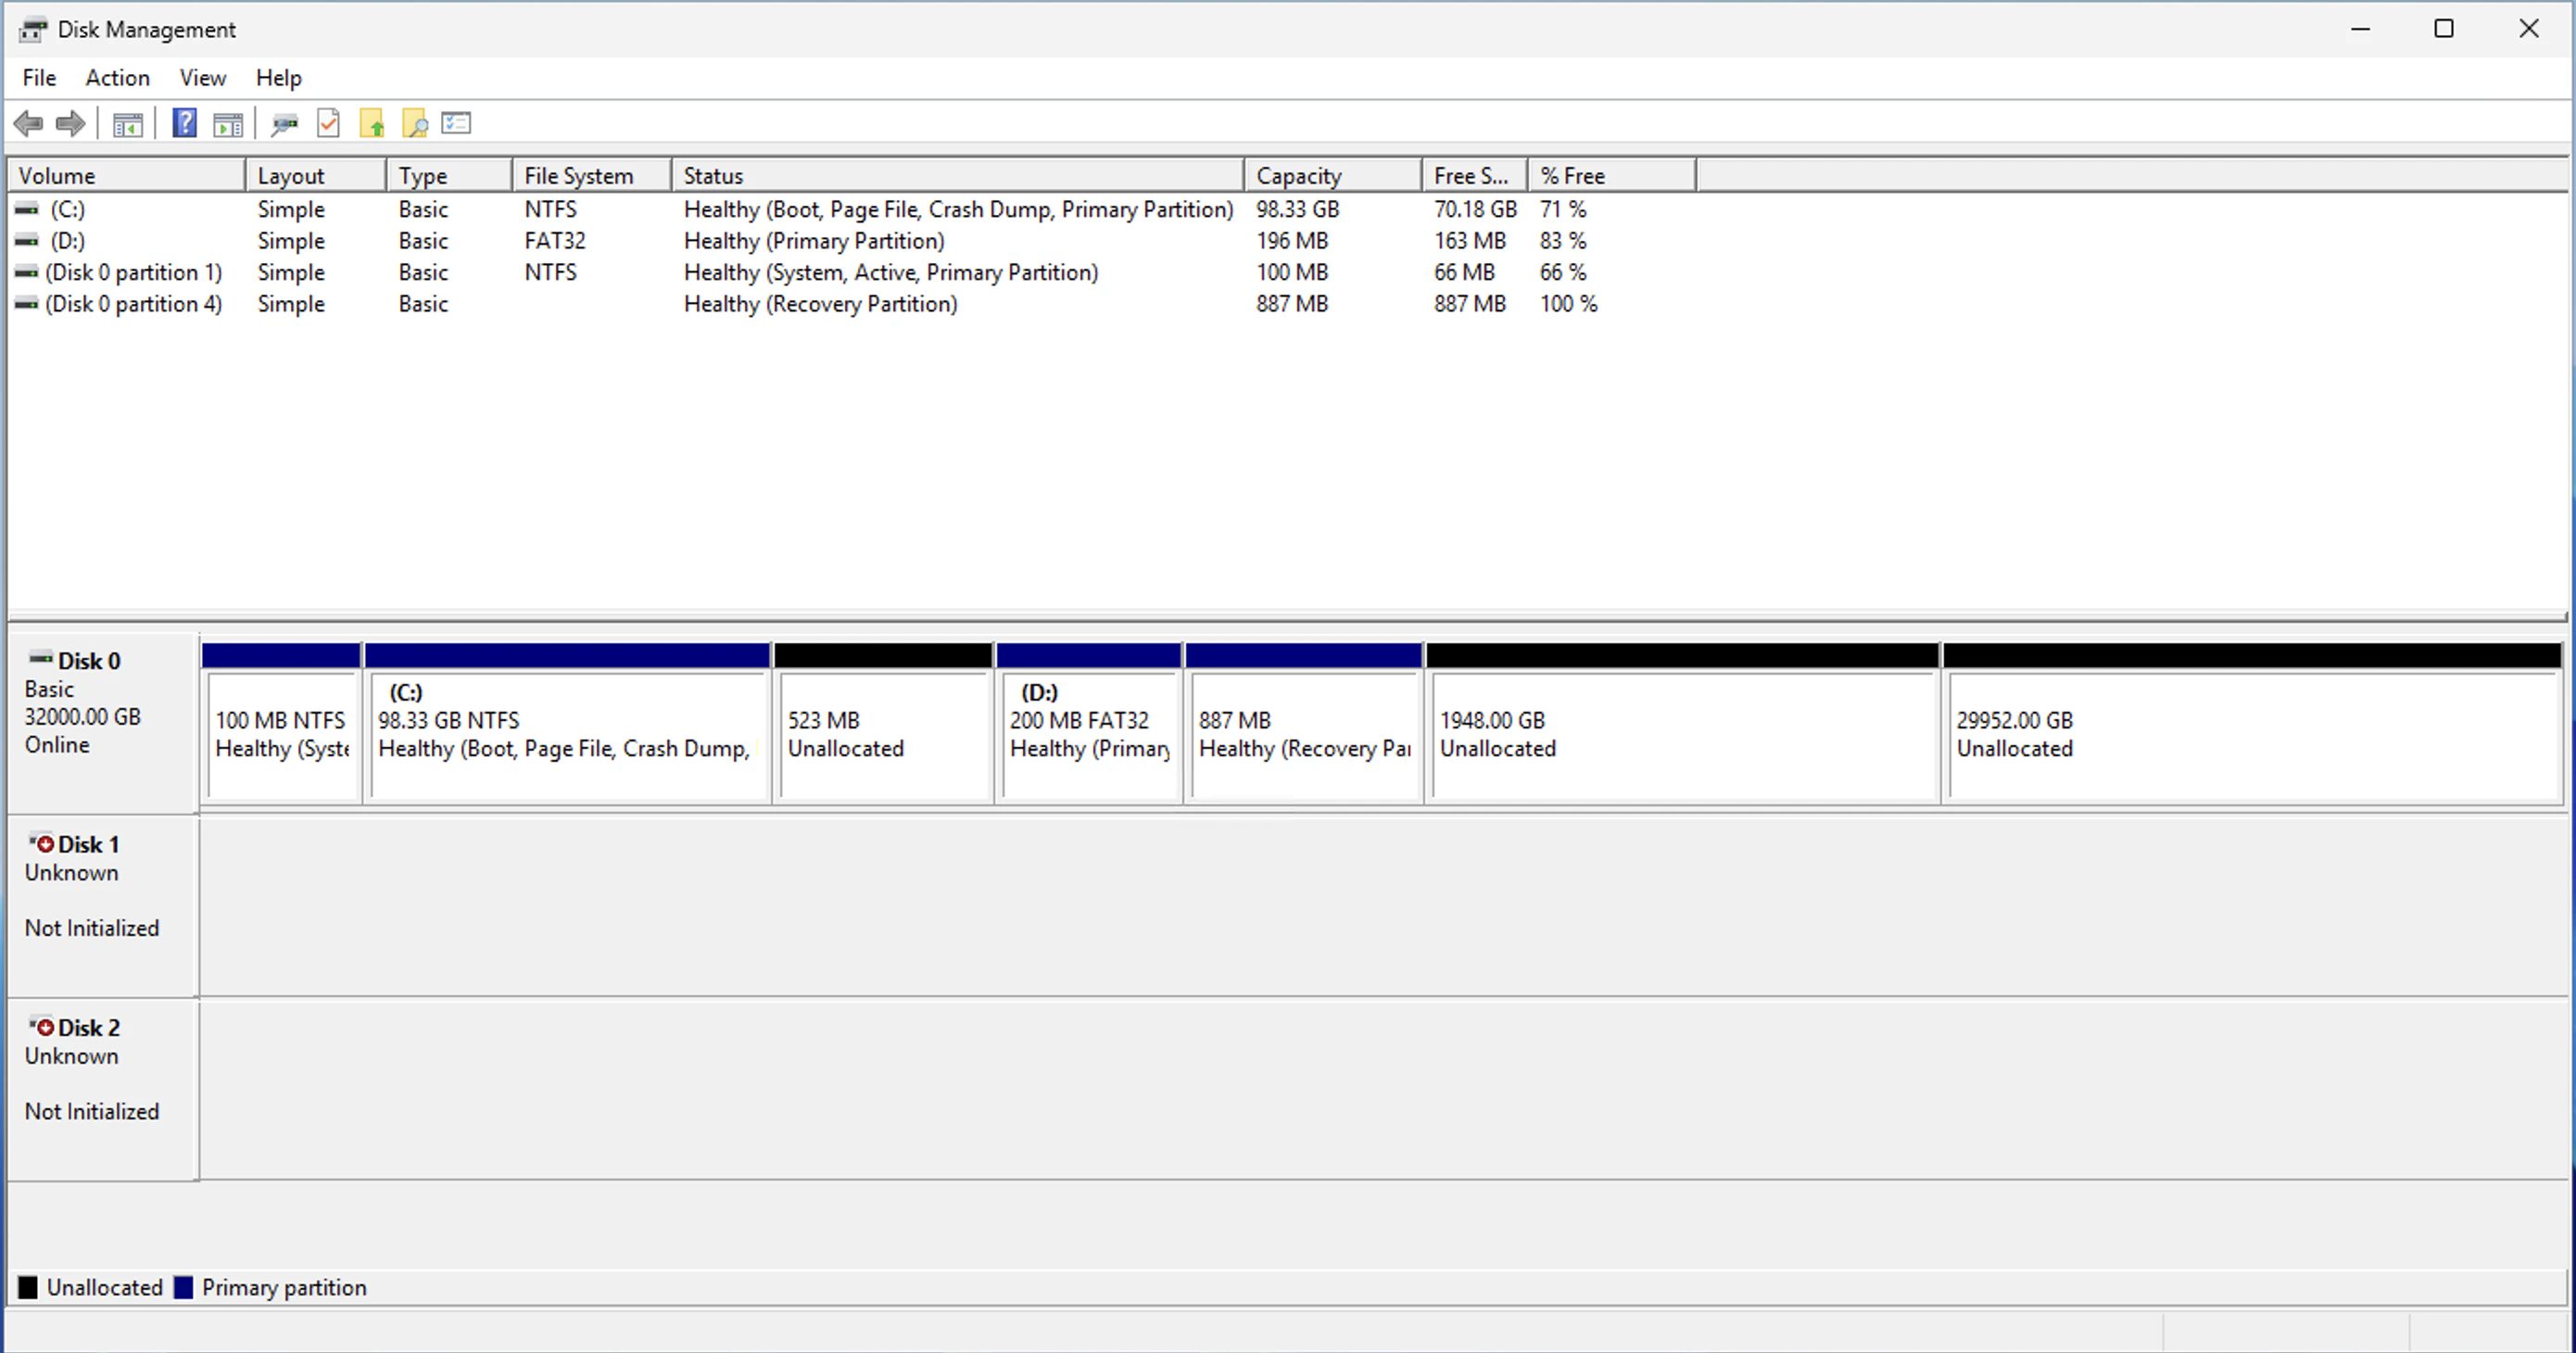The width and height of the screenshot is (2576, 1353).
Task: Select the 29952.00 GB Unallocated block
Action: 2253,722
